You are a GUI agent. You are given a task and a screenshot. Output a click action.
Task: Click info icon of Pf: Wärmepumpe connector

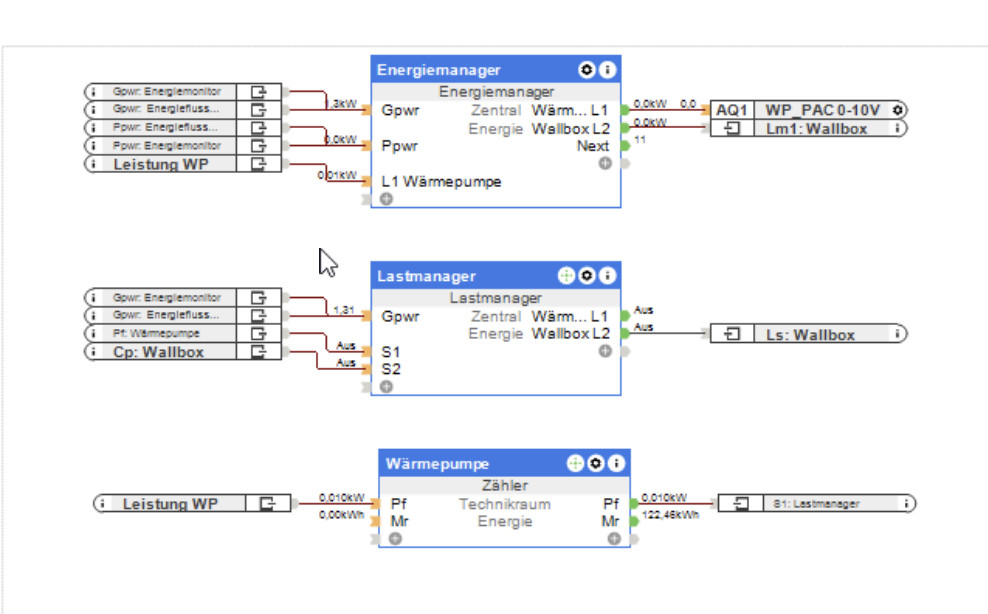[93, 333]
